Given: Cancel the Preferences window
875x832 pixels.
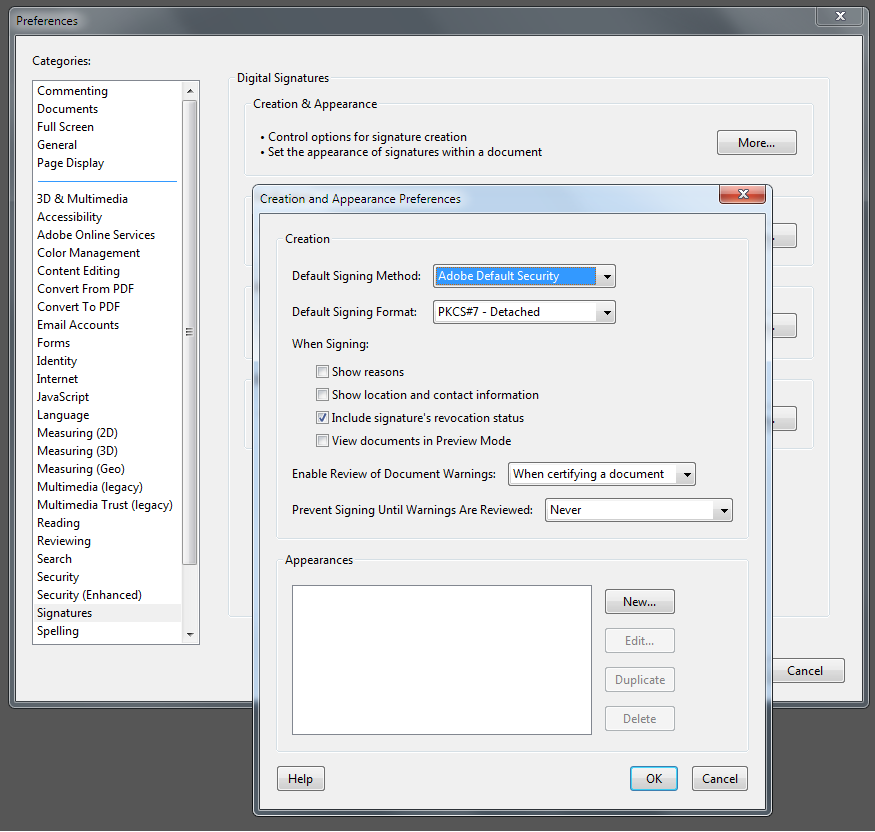Looking at the screenshot, I should pyautogui.click(x=807, y=670).
